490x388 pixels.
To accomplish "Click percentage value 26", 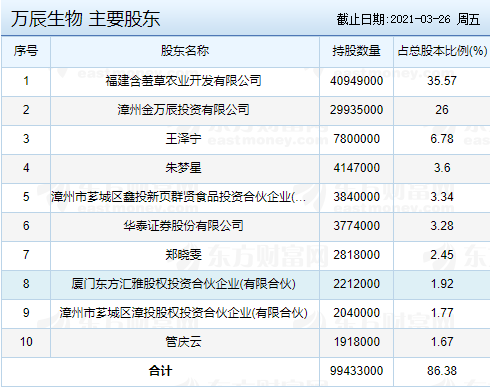I will pos(442,110).
